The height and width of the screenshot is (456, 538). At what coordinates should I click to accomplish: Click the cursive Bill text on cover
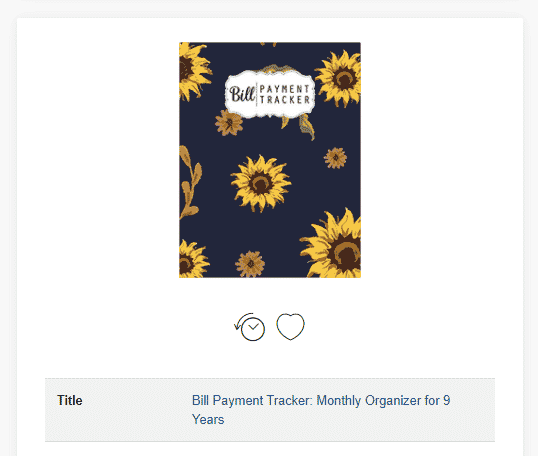click(x=242, y=94)
